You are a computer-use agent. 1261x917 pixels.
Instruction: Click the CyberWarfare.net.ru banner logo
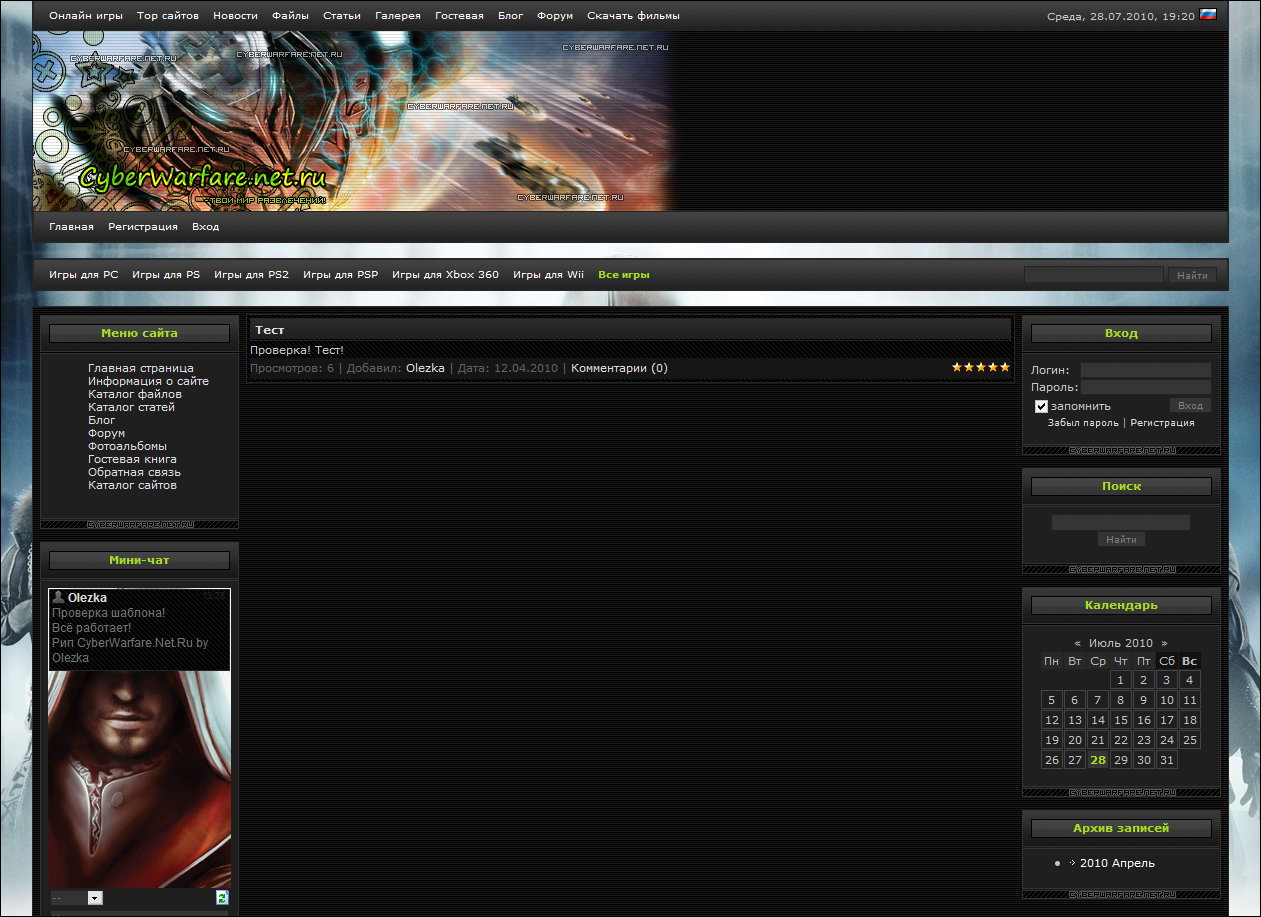[x=203, y=178]
